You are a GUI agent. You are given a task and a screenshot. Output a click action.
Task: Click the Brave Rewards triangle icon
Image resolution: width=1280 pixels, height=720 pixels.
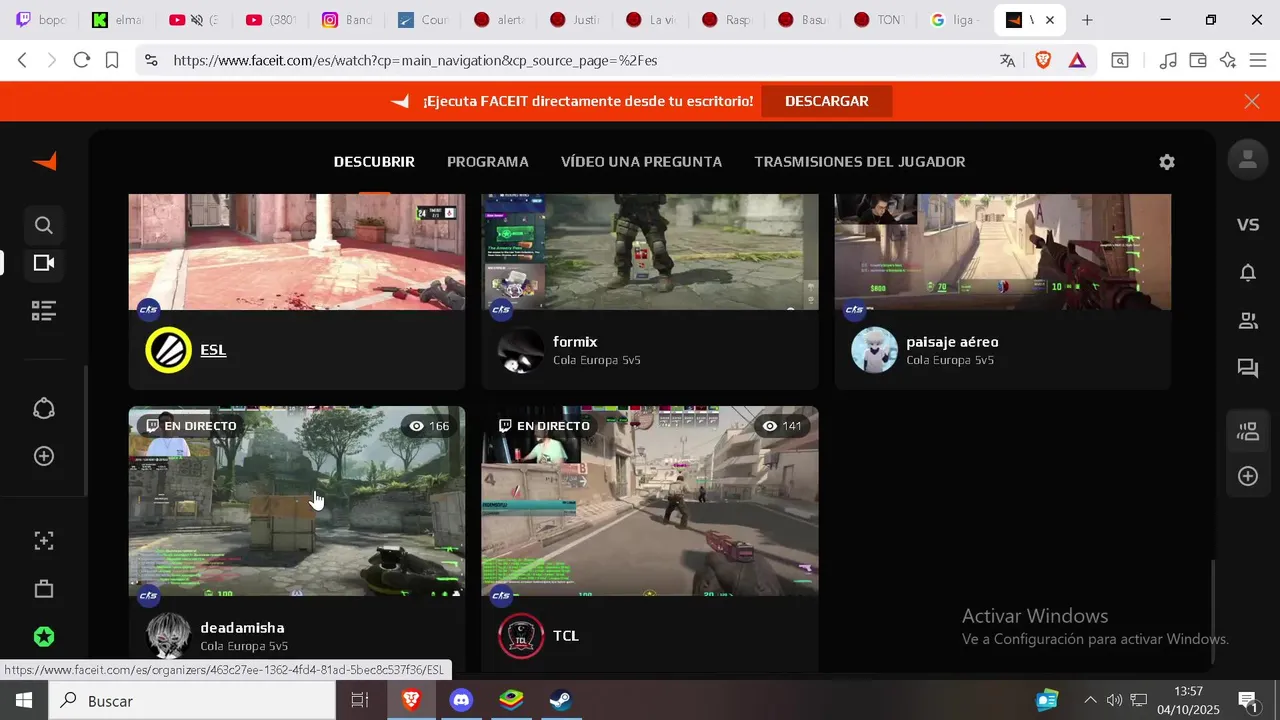click(x=1077, y=60)
